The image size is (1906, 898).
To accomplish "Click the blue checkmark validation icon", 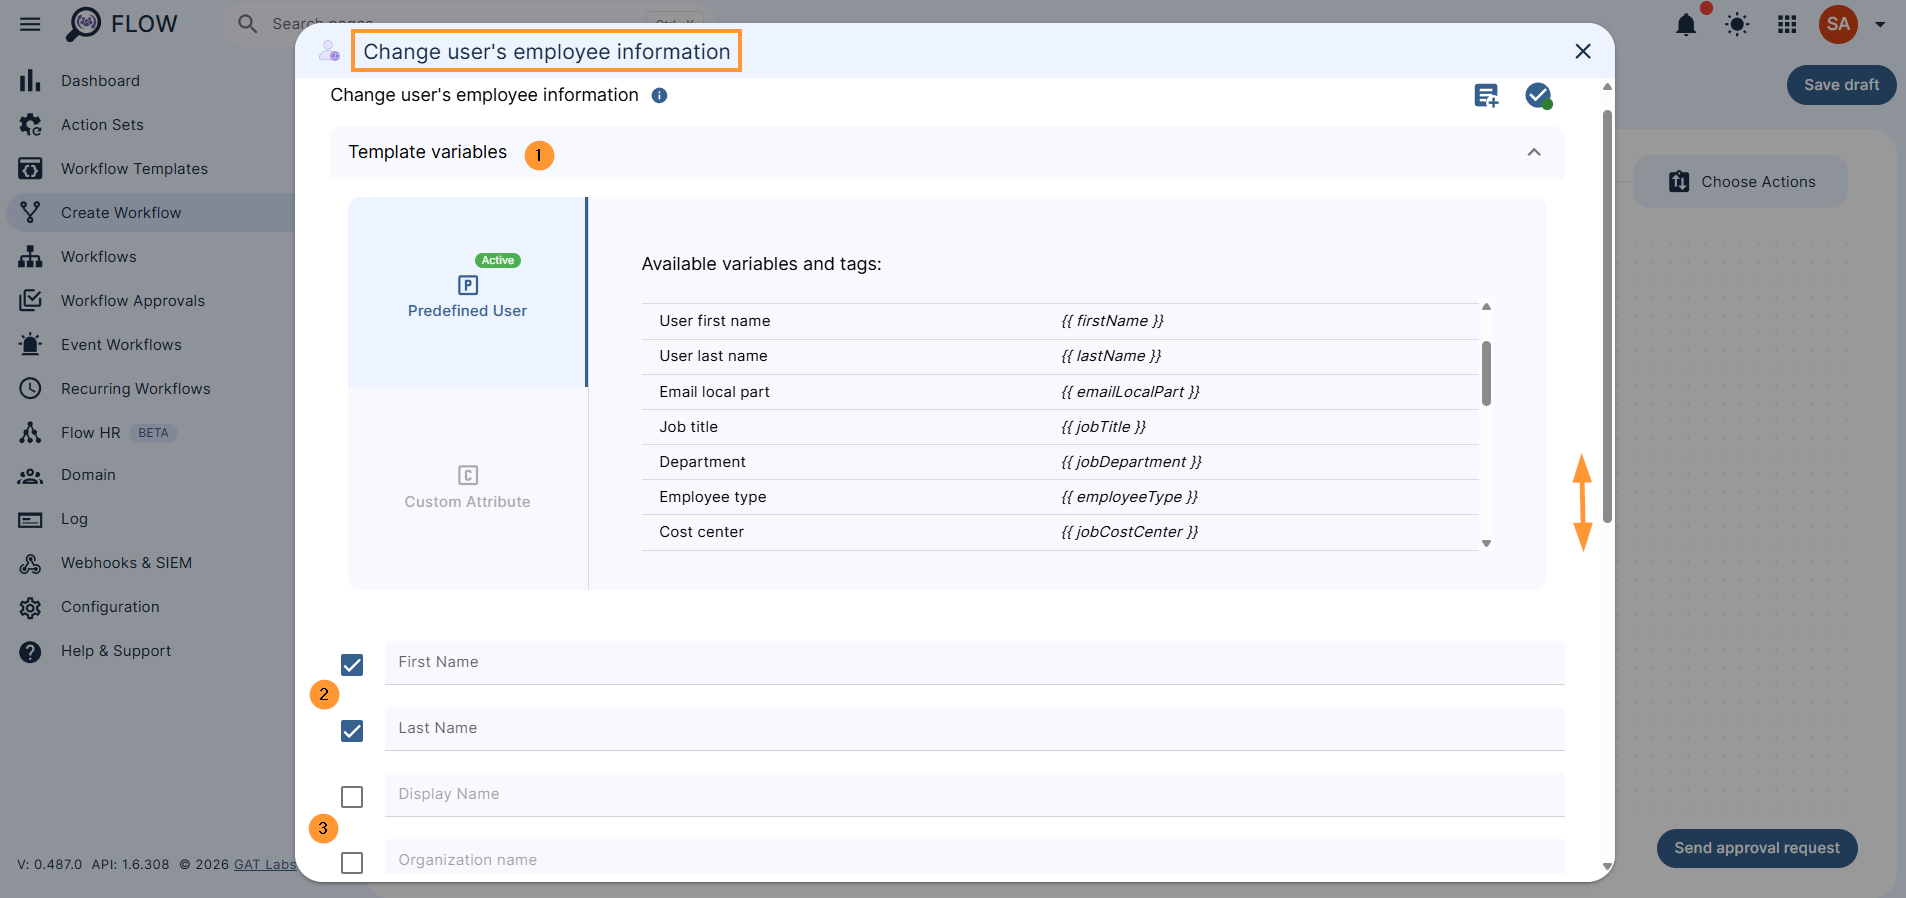I will [1538, 96].
